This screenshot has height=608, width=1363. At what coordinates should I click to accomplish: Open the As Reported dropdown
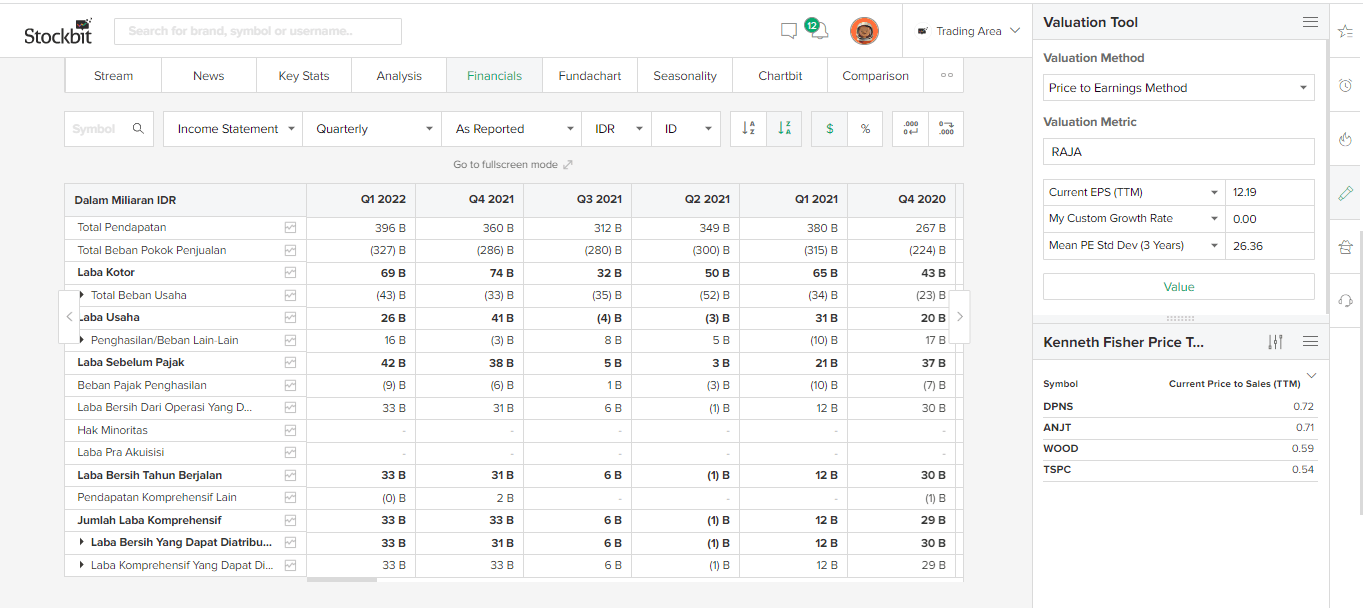pos(512,129)
